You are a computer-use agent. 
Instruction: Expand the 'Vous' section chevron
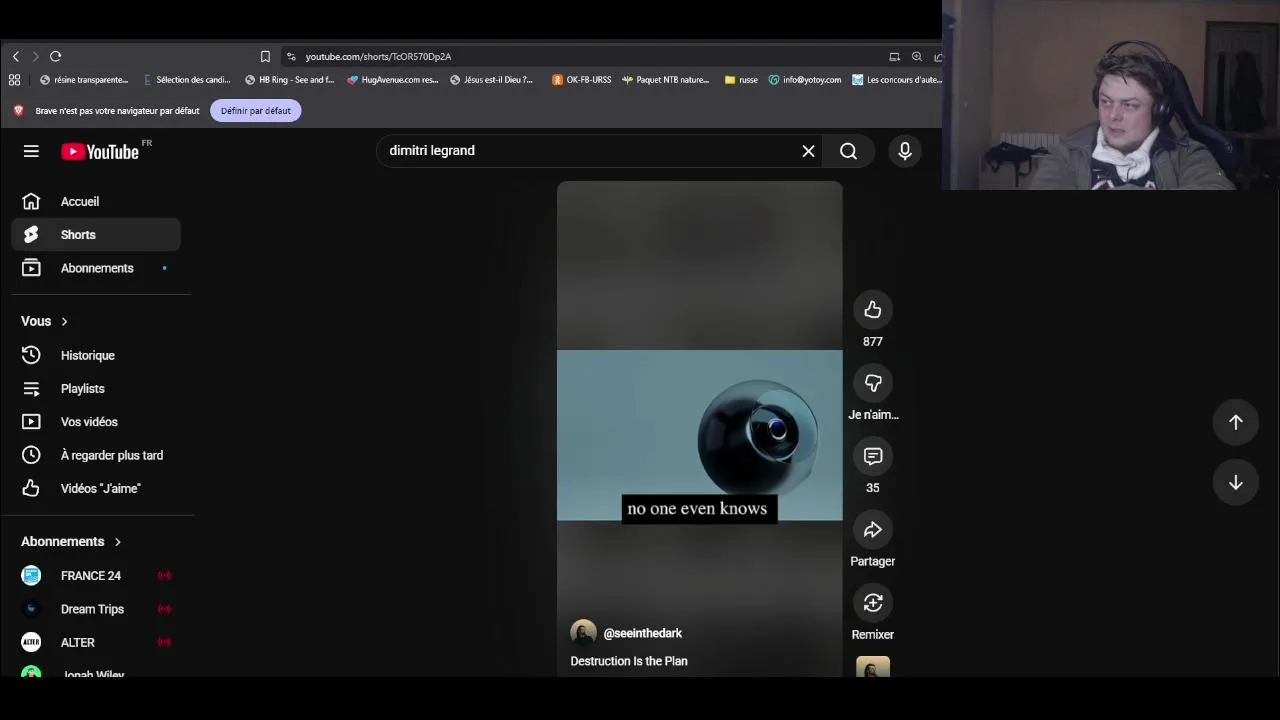pyautogui.click(x=64, y=321)
